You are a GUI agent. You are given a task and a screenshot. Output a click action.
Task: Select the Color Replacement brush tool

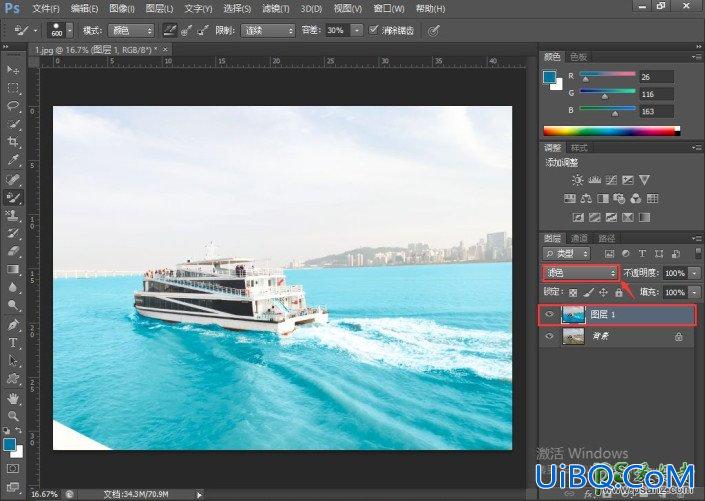[13, 197]
